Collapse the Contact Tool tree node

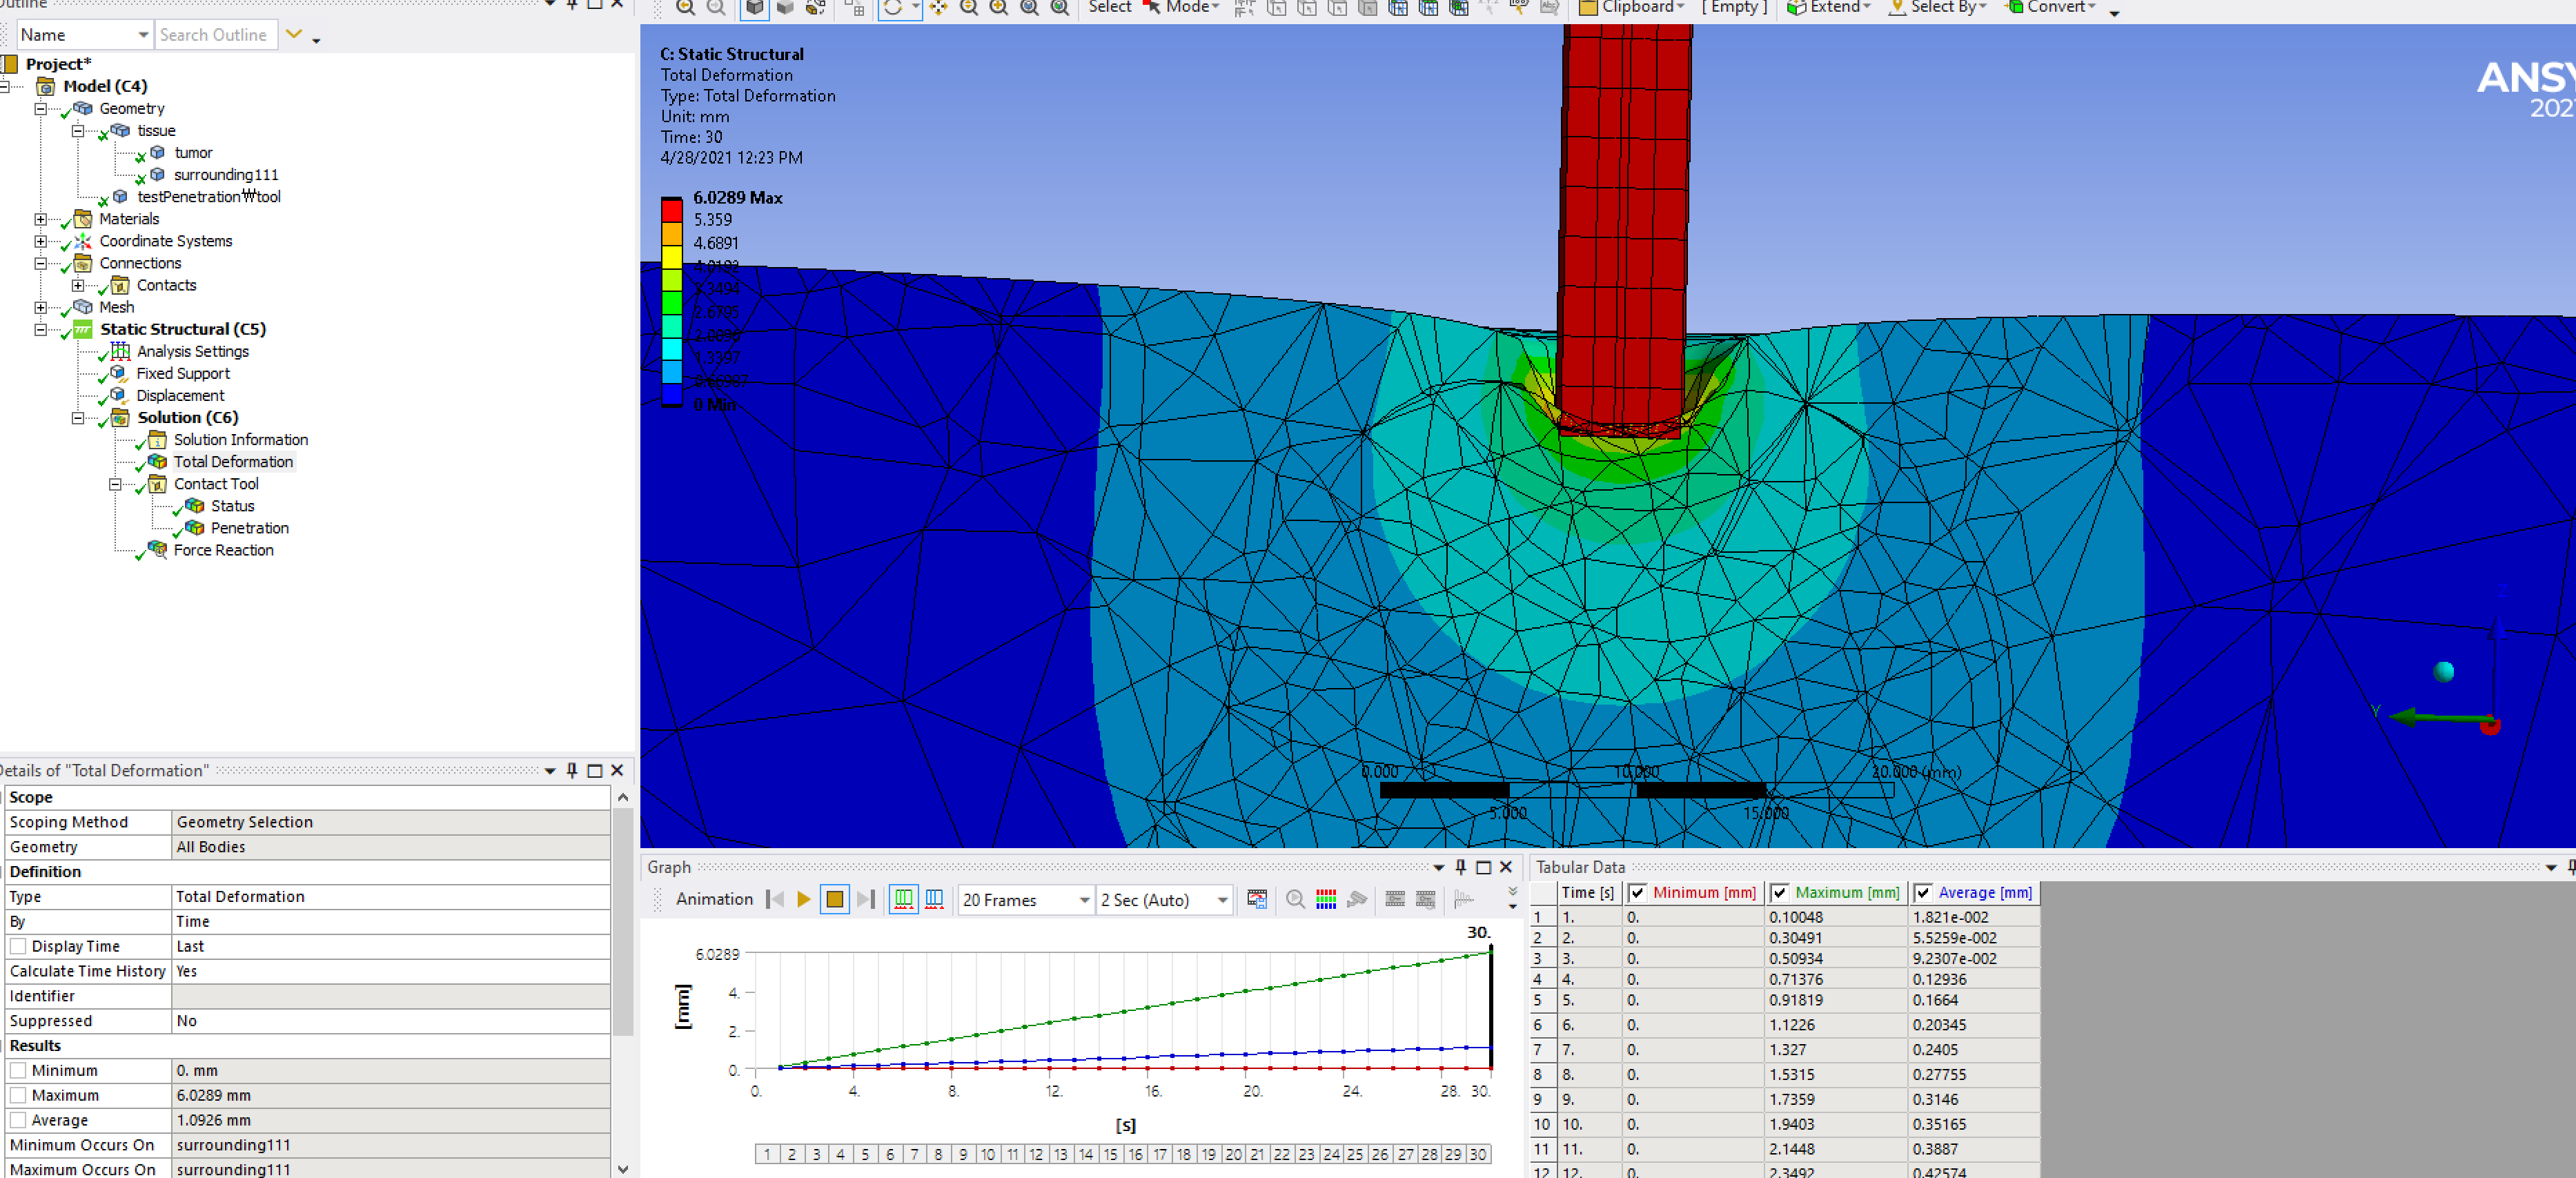115,484
